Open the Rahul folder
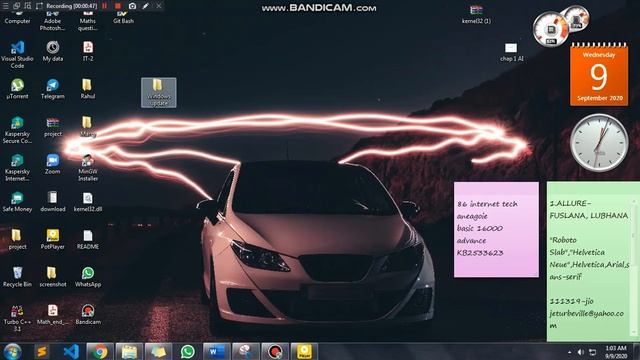 click(88, 89)
